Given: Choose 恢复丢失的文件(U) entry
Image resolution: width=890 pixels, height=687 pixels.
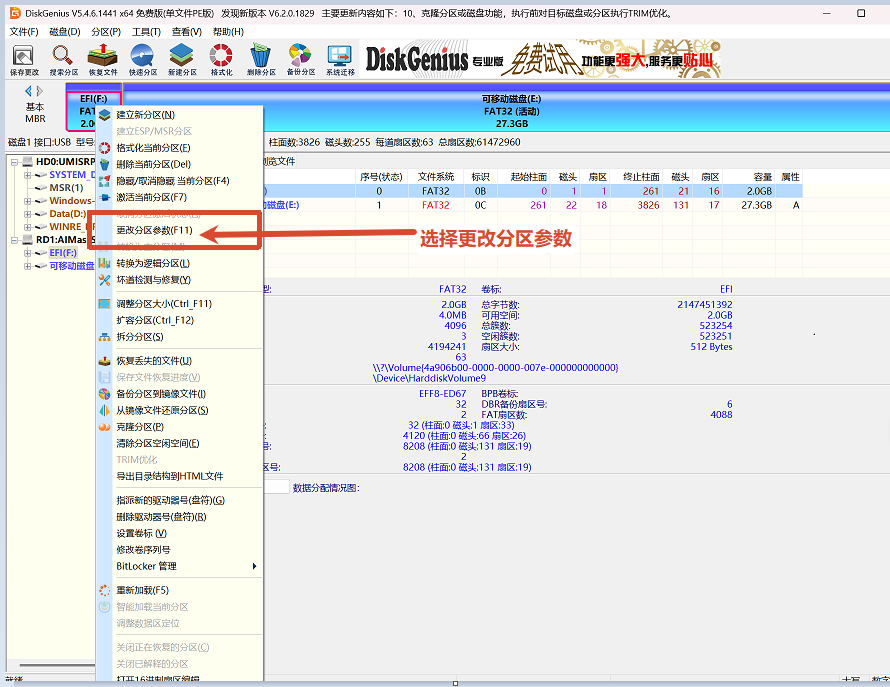Looking at the screenshot, I should coord(179,361).
